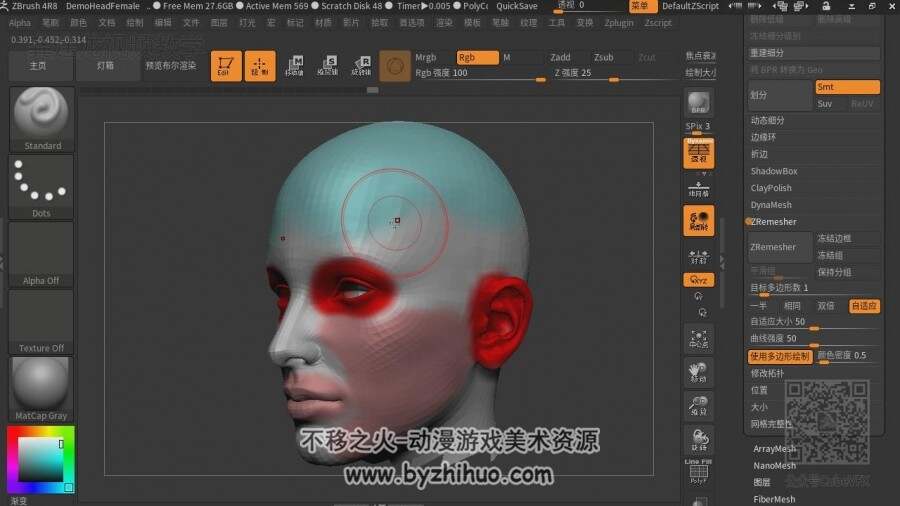Open the Zplugin menu
This screenshot has width=900, height=506.
click(x=619, y=23)
